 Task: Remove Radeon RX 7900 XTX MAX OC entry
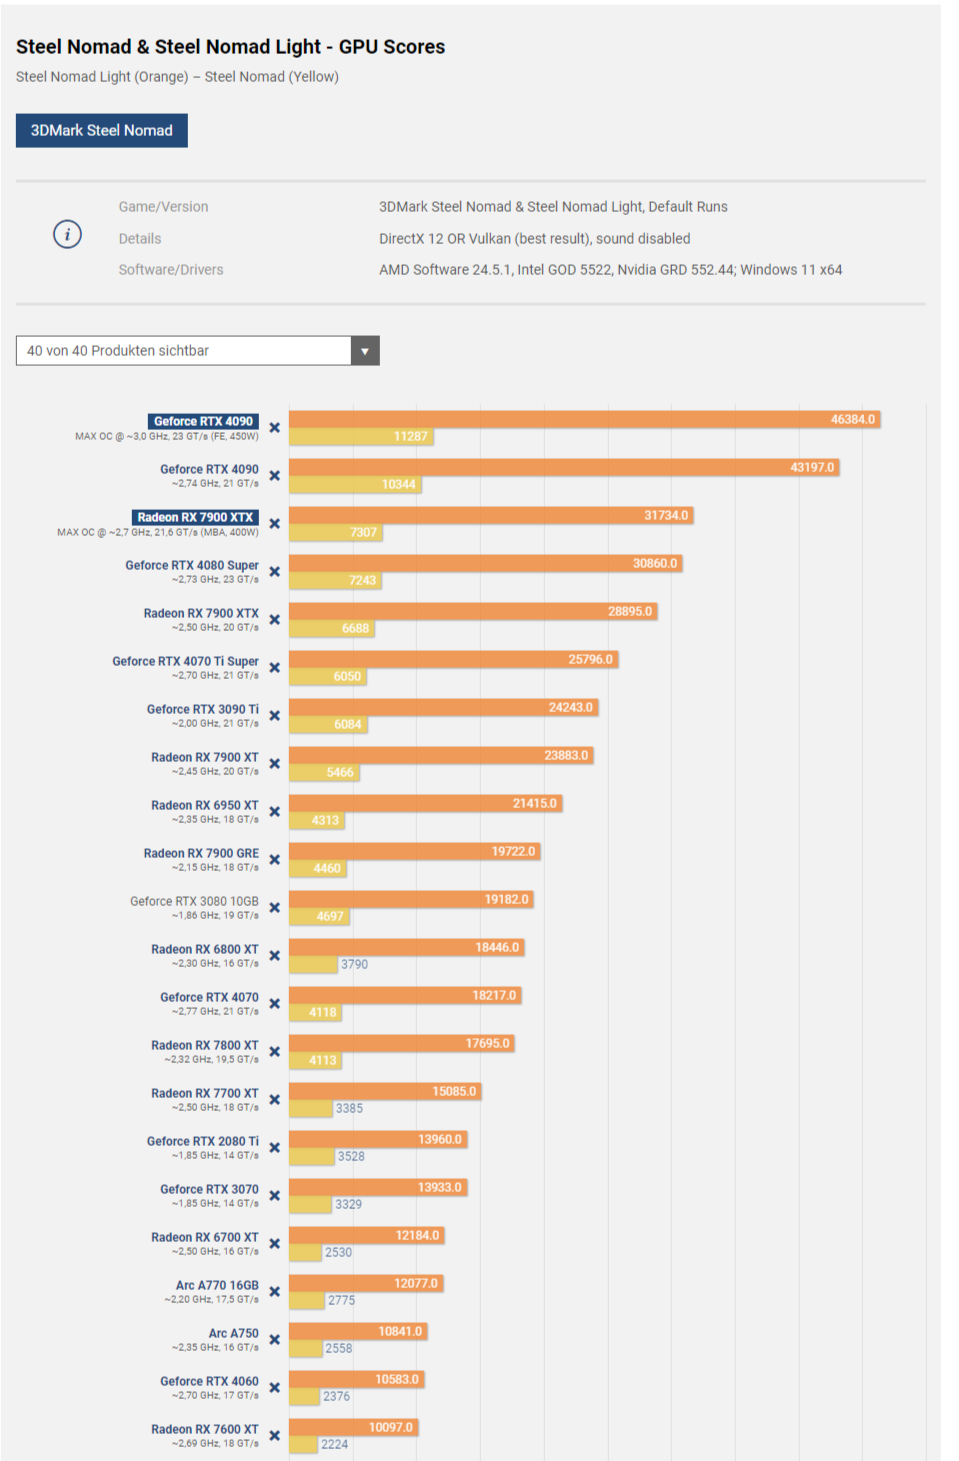pyautogui.click(x=275, y=524)
